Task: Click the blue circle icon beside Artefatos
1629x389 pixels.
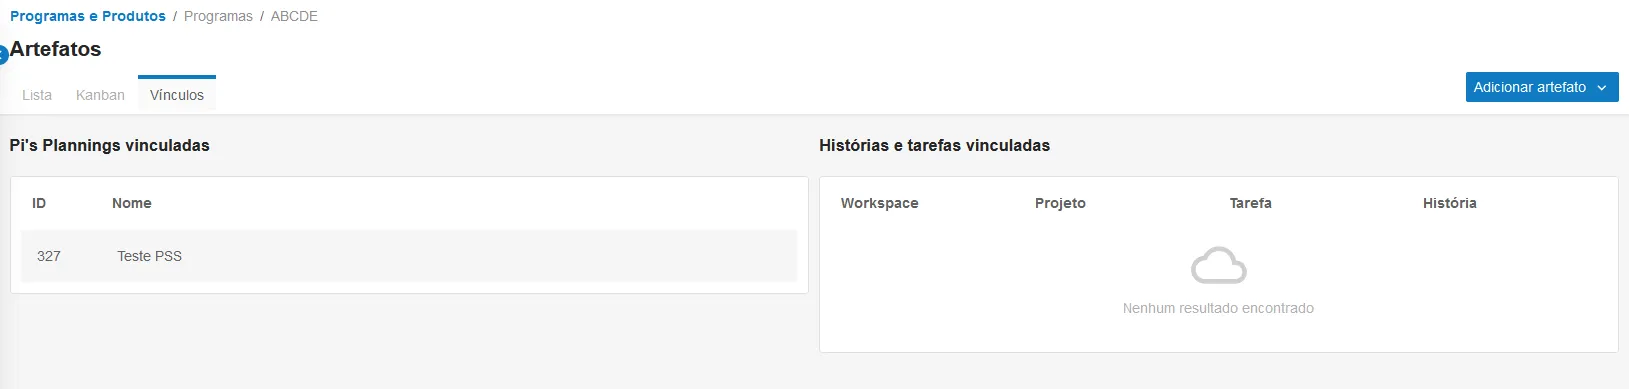Action: pyautogui.click(x=3, y=56)
